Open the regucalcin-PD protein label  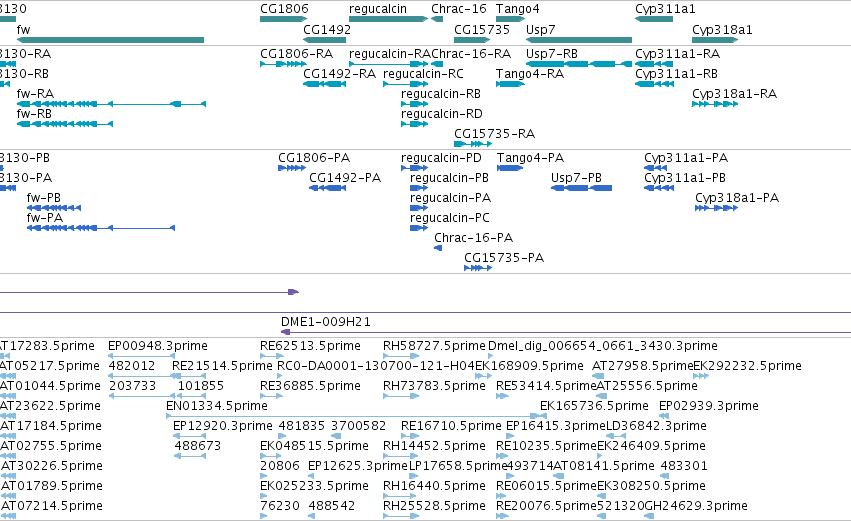(x=441, y=158)
